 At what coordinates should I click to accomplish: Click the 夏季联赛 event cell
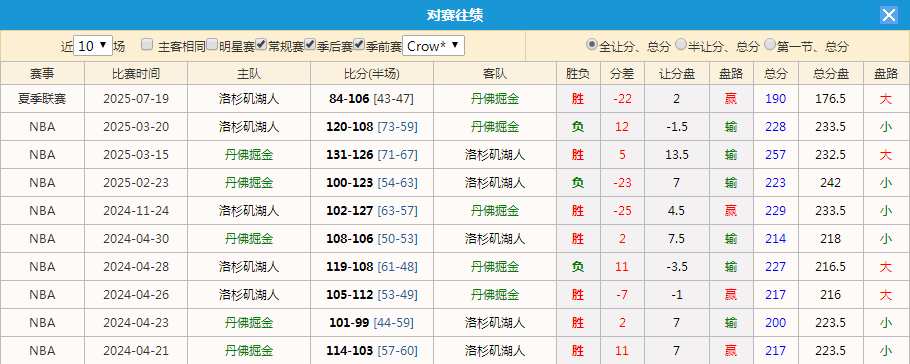[x=42, y=99]
